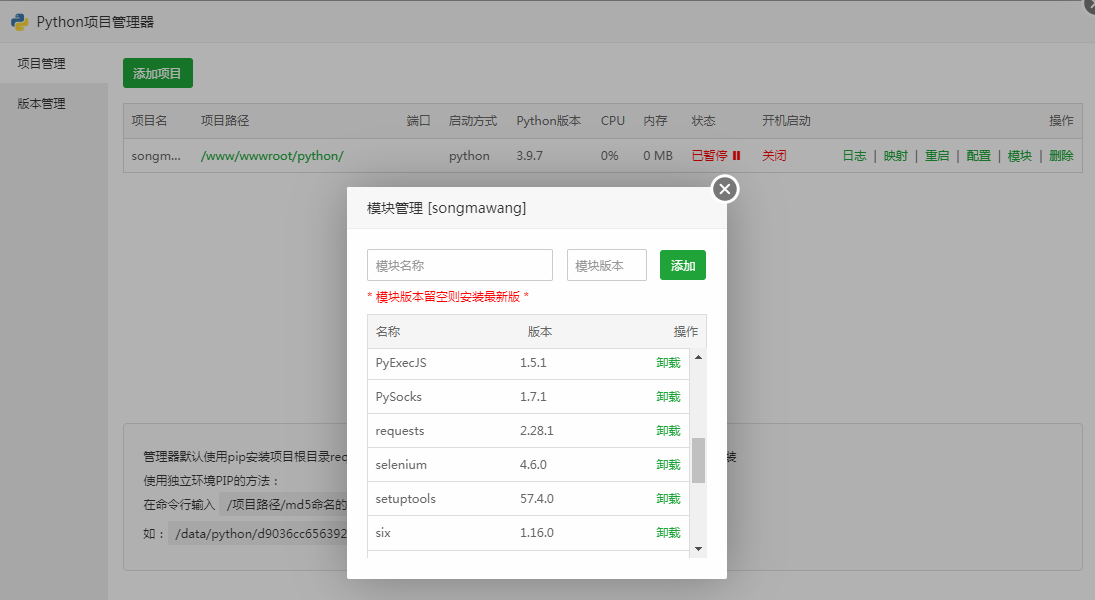Click the green 添加 button
The width and height of the screenshot is (1095, 600).
click(683, 265)
